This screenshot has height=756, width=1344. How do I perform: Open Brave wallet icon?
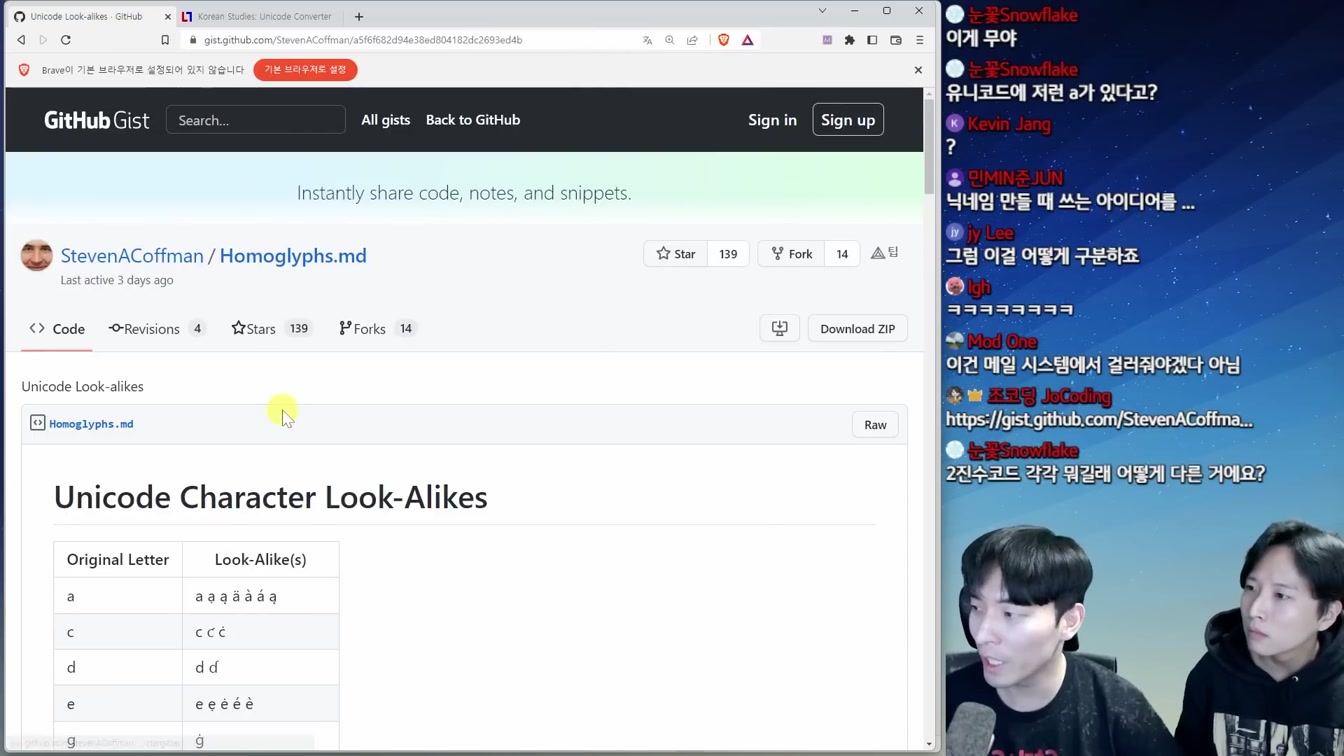(896, 40)
